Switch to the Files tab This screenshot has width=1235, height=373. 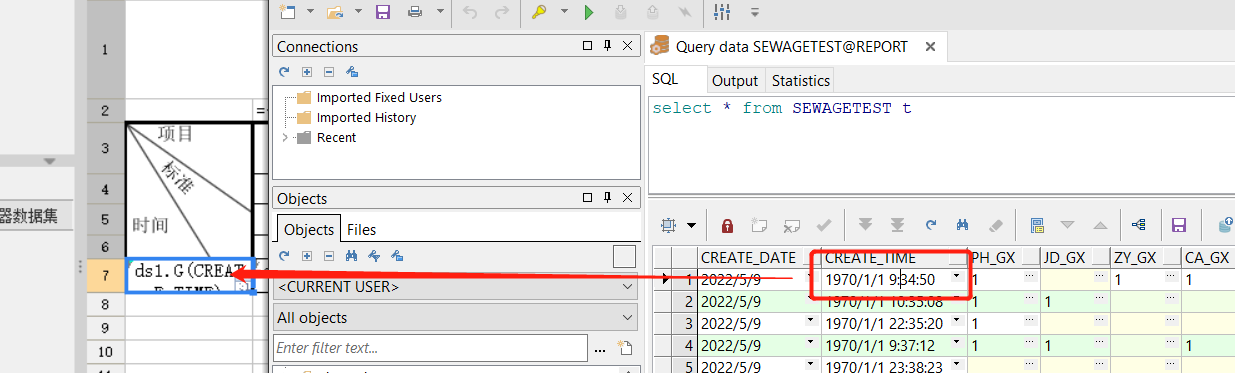361,229
